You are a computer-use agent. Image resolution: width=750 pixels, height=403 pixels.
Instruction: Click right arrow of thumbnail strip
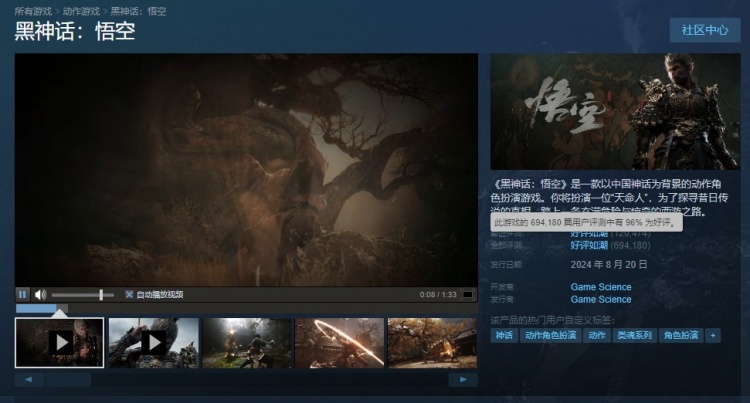click(x=463, y=380)
